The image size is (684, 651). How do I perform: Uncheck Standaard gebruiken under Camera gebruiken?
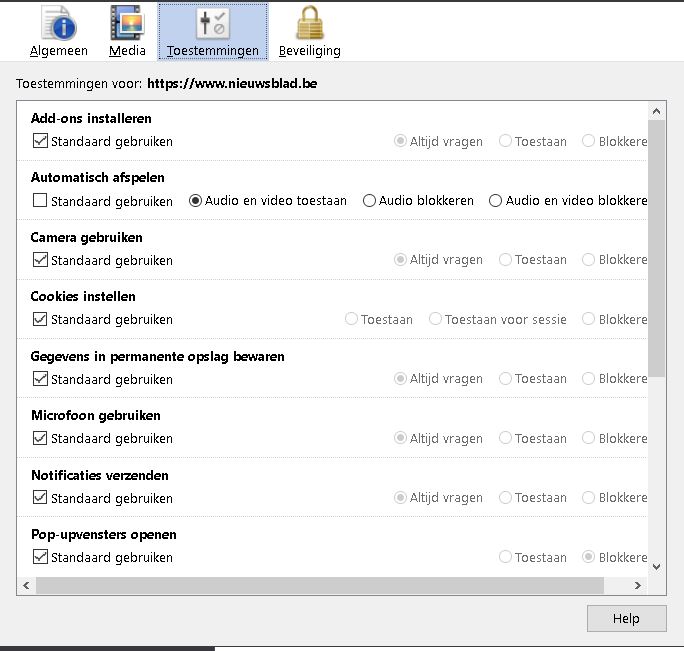tap(41, 260)
